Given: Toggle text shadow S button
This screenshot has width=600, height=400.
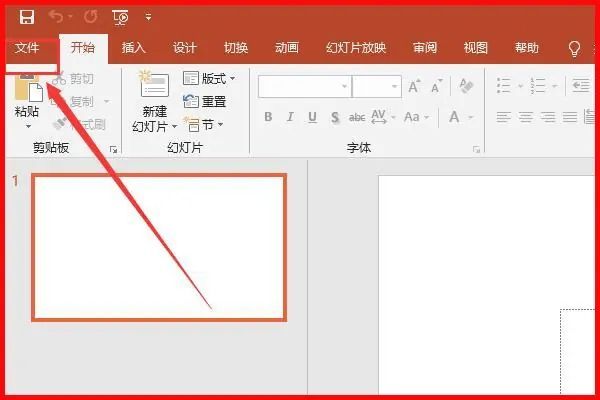Looking at the screenshot, I should (335, 117).
